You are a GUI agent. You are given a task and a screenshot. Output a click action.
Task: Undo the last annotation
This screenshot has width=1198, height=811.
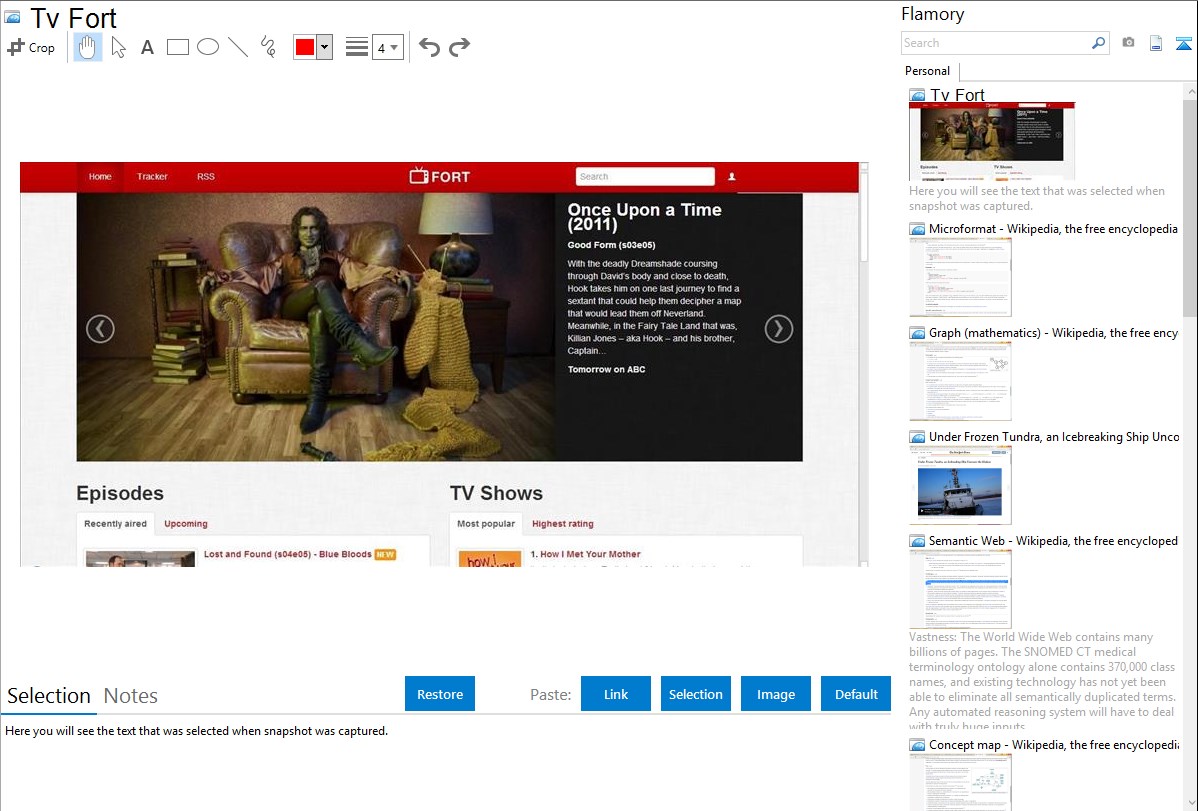pos(429,47)
